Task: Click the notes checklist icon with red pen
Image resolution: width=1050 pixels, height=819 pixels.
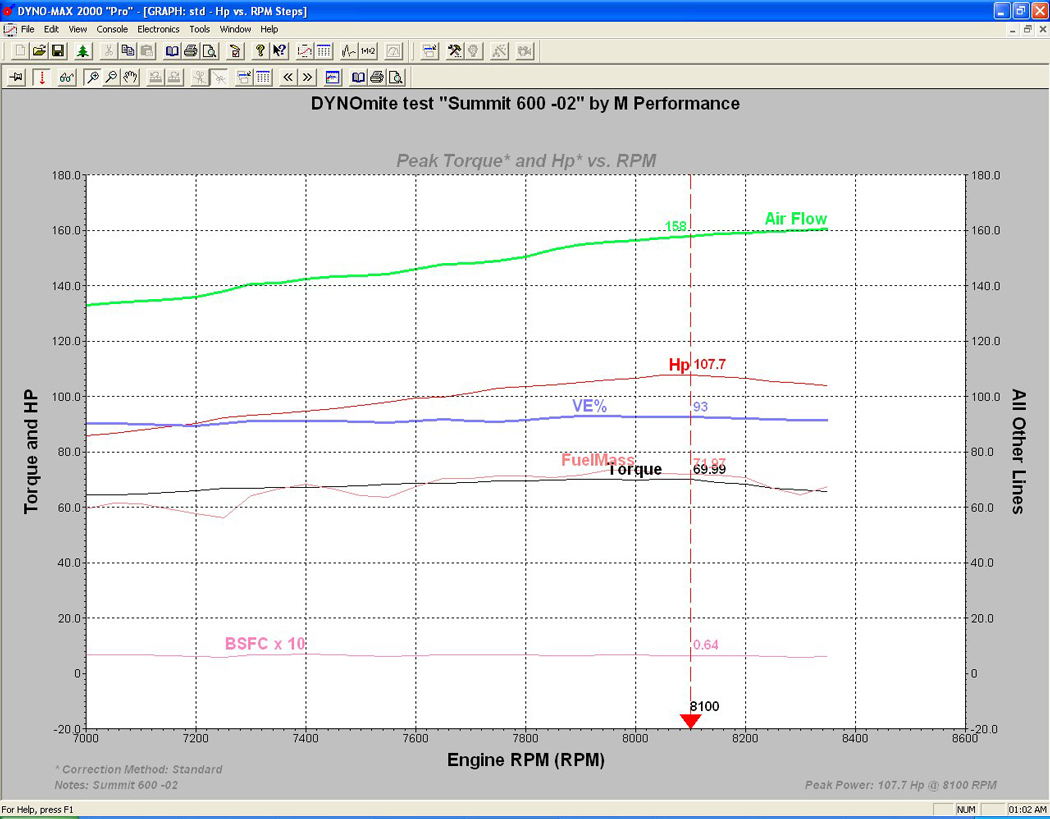Action: [x=235, y=51]
